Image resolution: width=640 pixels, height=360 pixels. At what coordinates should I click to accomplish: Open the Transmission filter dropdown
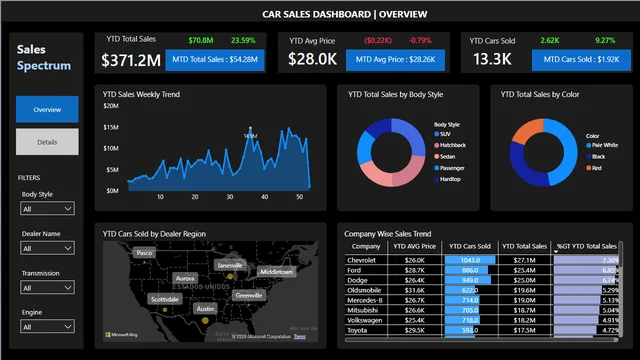tap(47, 288)
